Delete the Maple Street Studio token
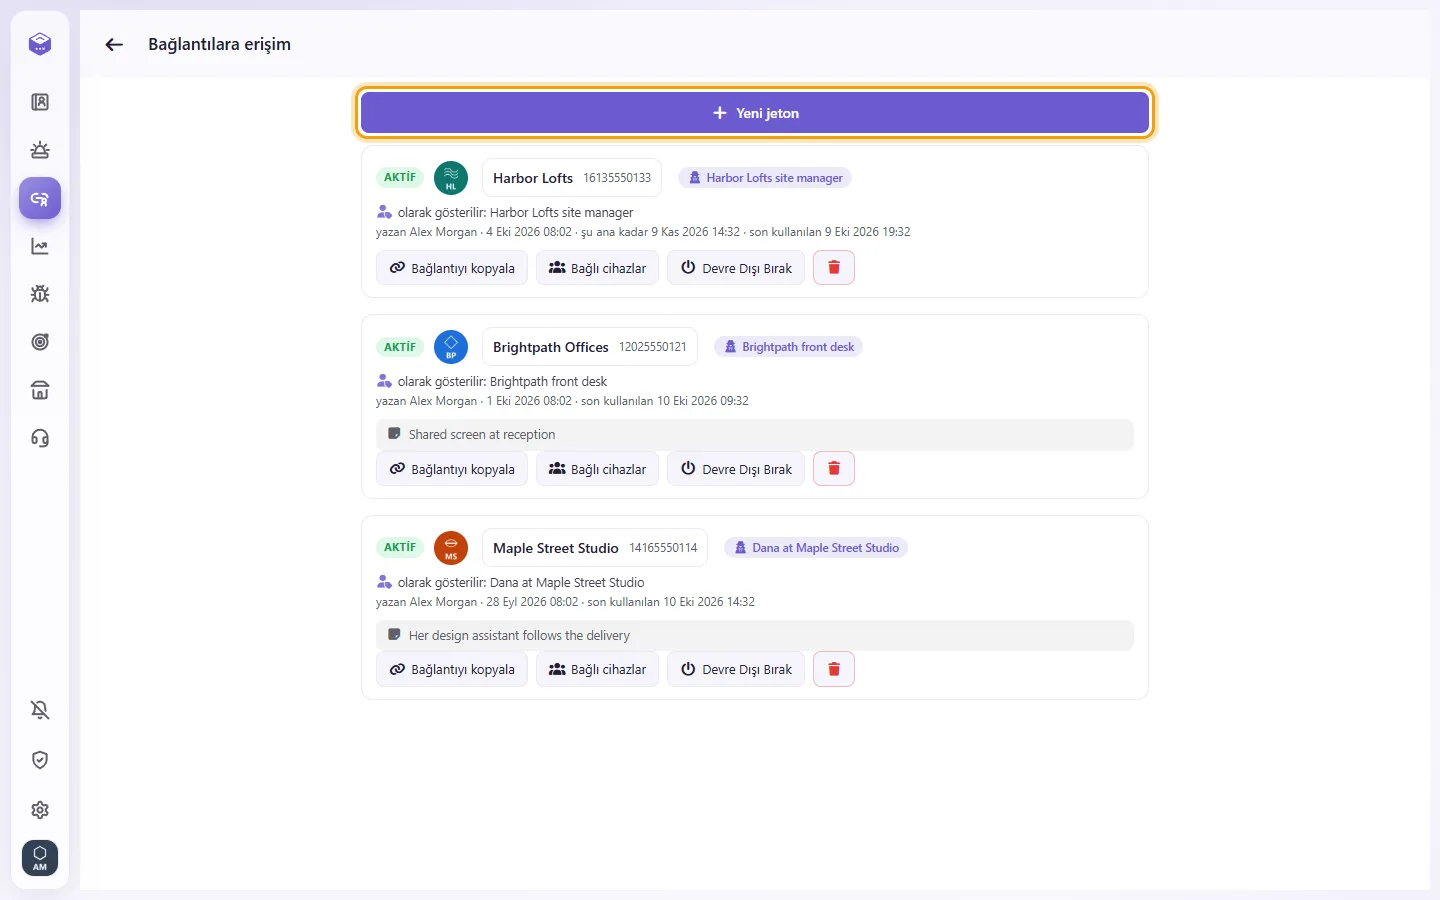This screenshot has width=1440, height=900. tap(834, 669)
